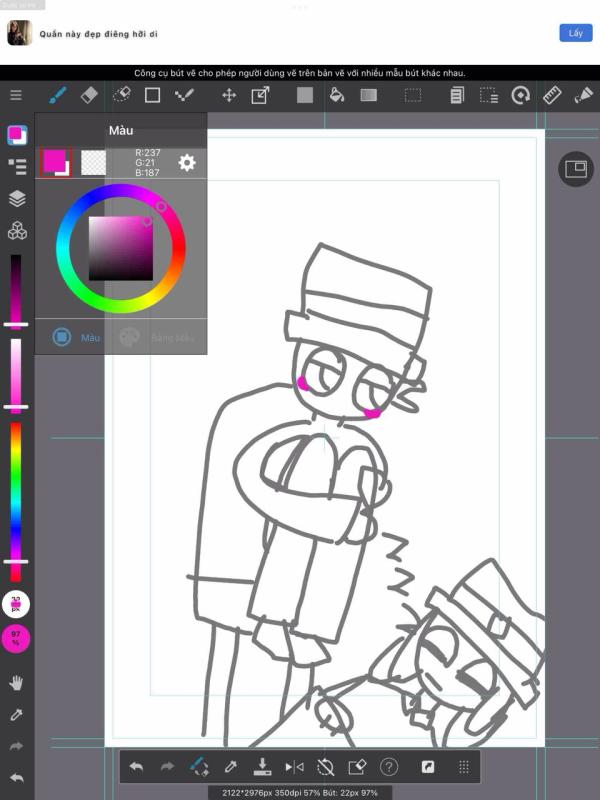Activate the Move tool
This screenshot has height=800, width=600.
click(x=229, y=95)
